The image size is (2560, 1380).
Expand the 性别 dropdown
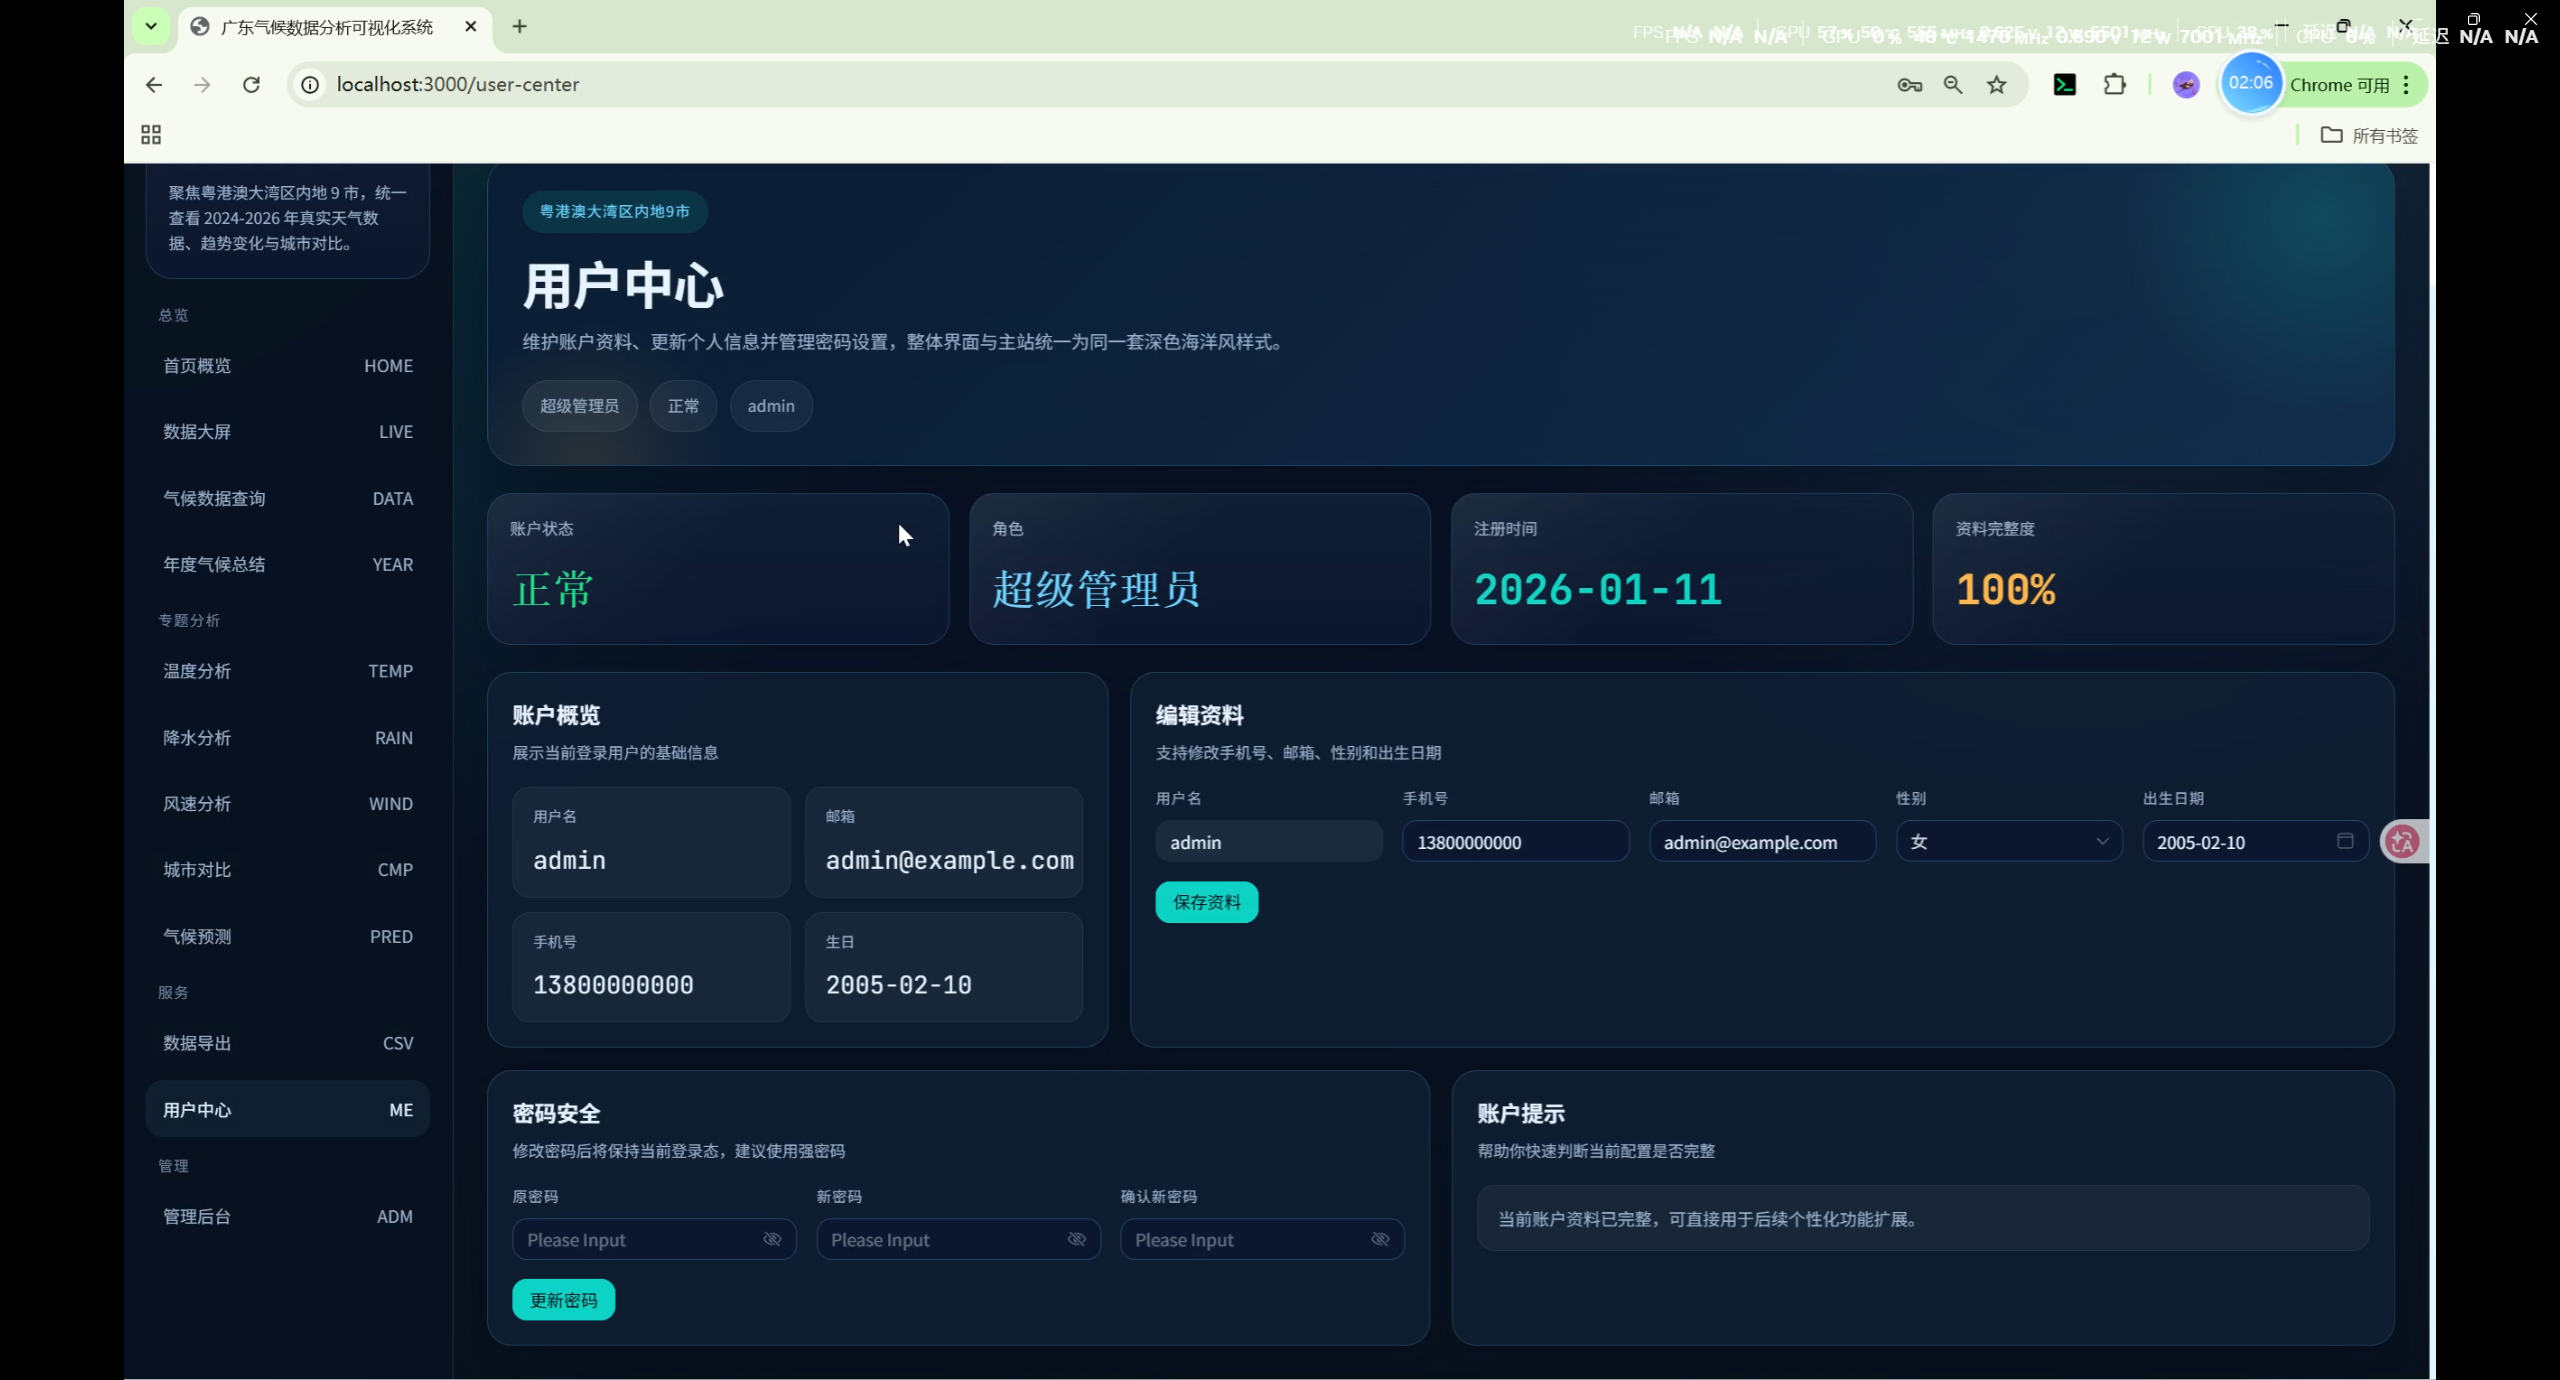point(2008,841)
